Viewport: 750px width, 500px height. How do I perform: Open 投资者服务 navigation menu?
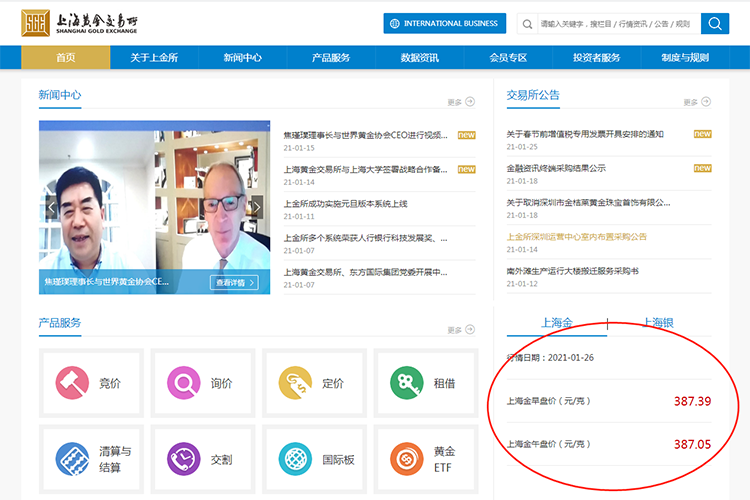pos(596,57)
